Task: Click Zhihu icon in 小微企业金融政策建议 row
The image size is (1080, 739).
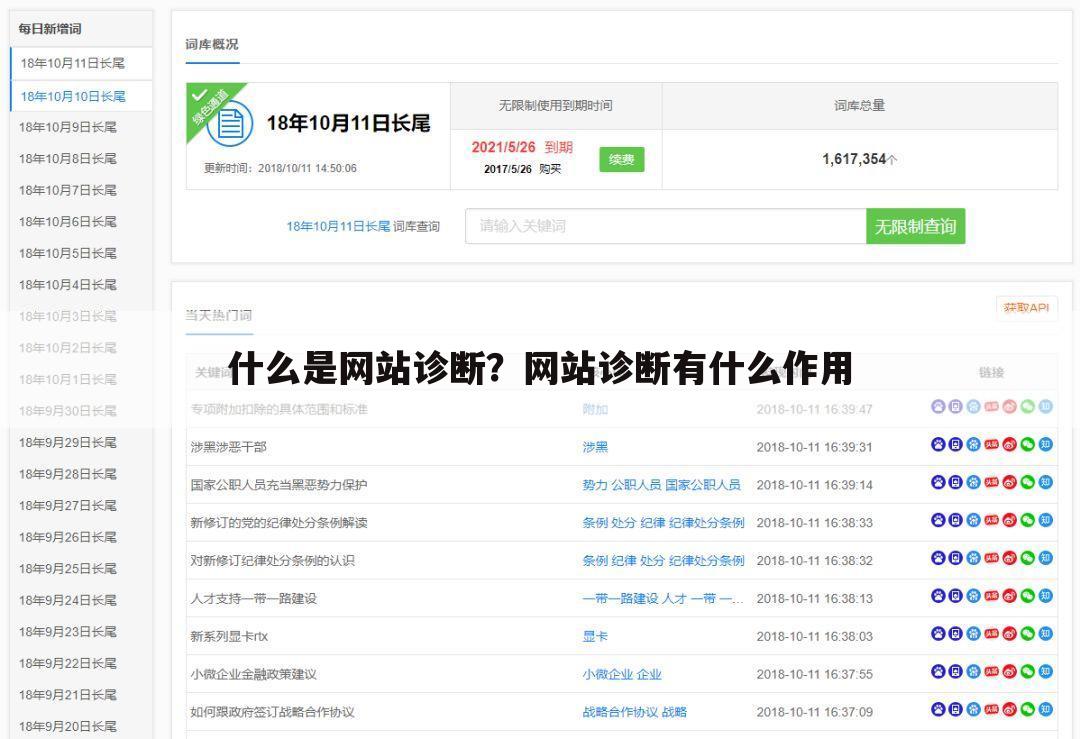Action: tap(1046, 672)
